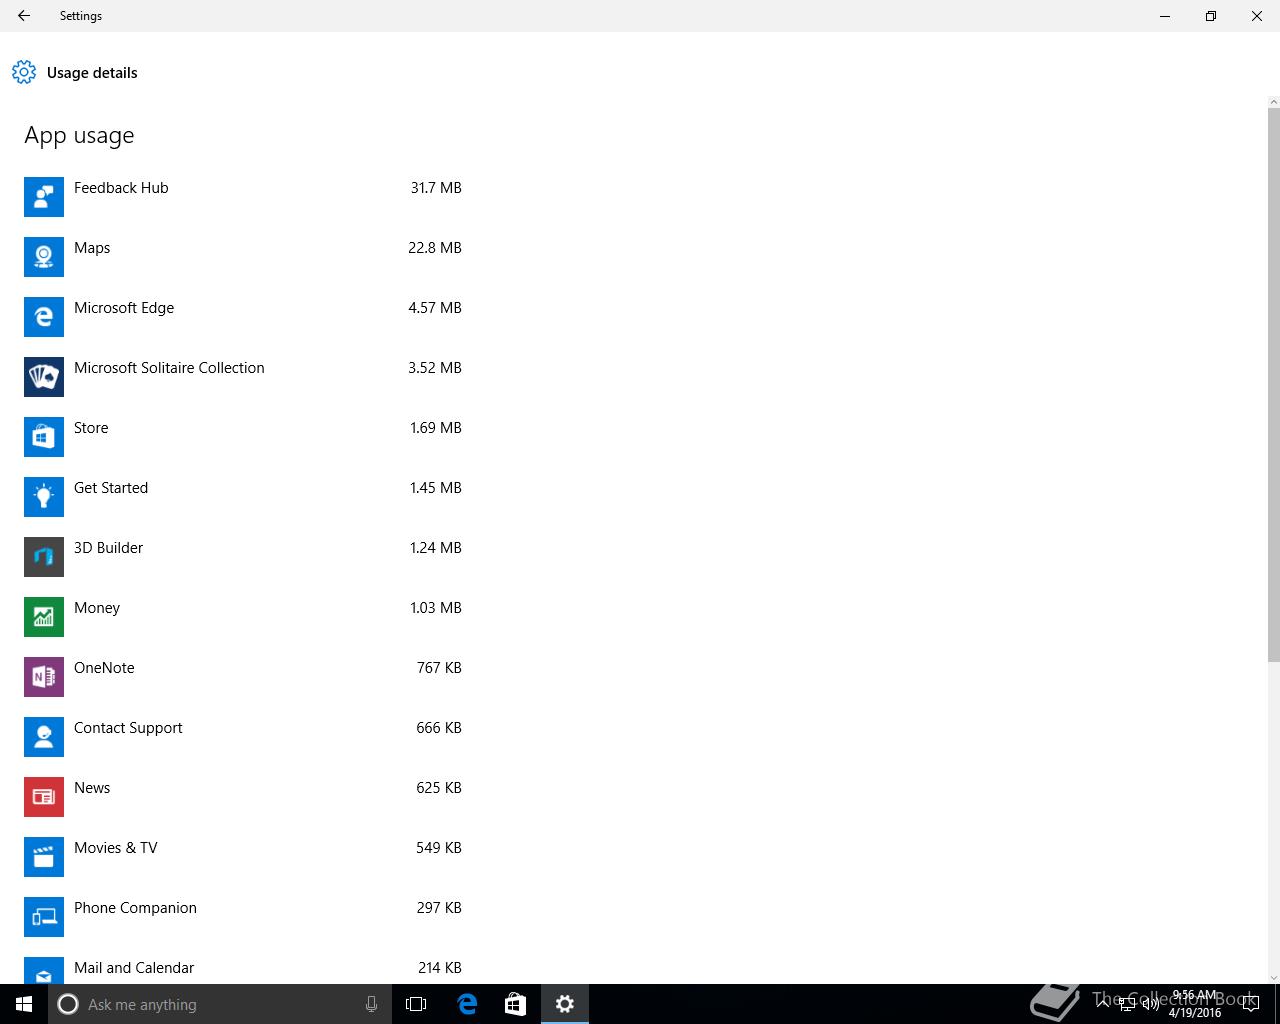The image size is (1280, 1024).
Task: Click the Microsoft Solitaire Collection label
Action: tap(169, 368)
